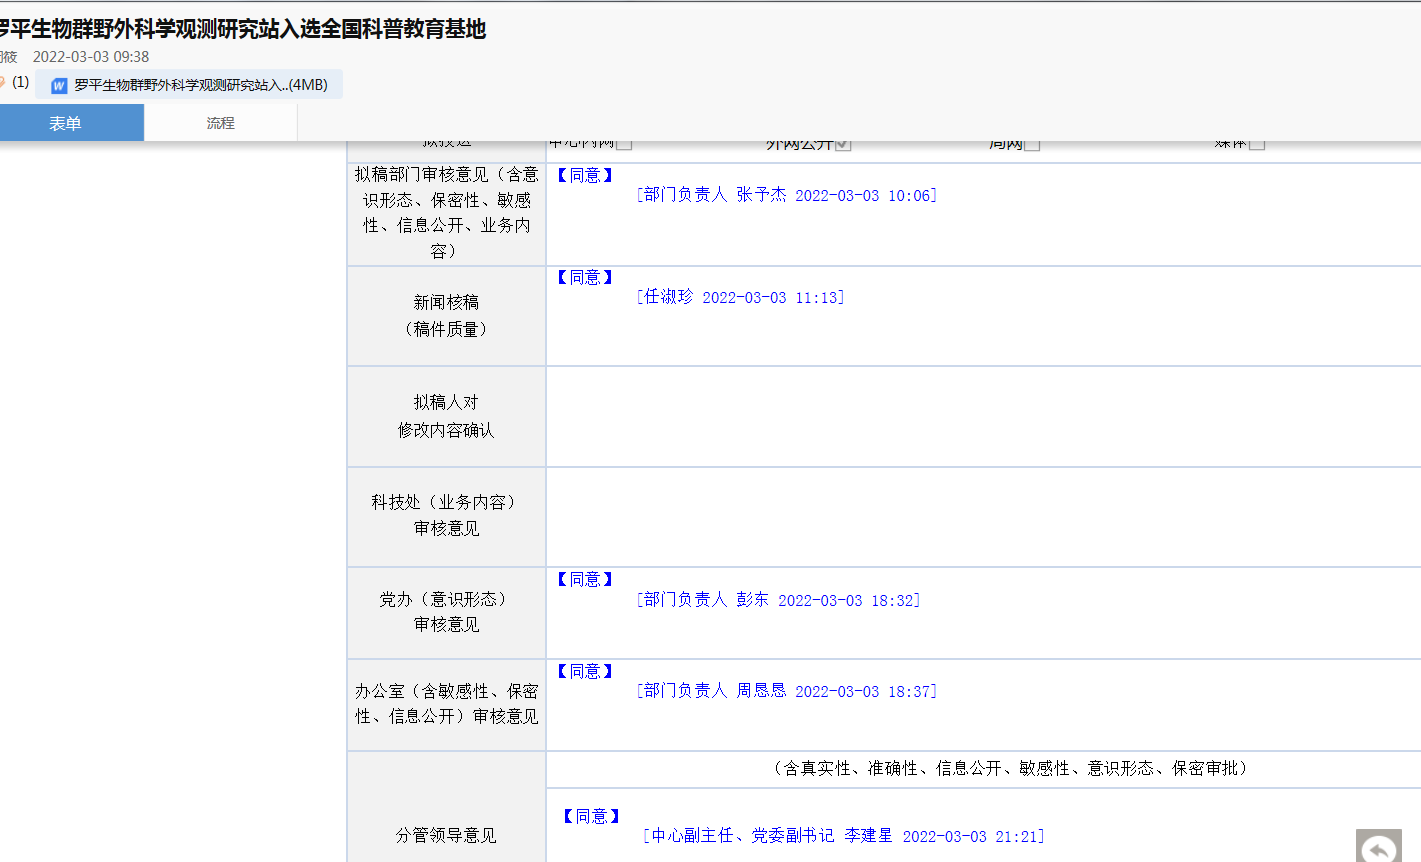Click the back arrow icon at bottom right

pyautogui.click(x=1379, y=848)
